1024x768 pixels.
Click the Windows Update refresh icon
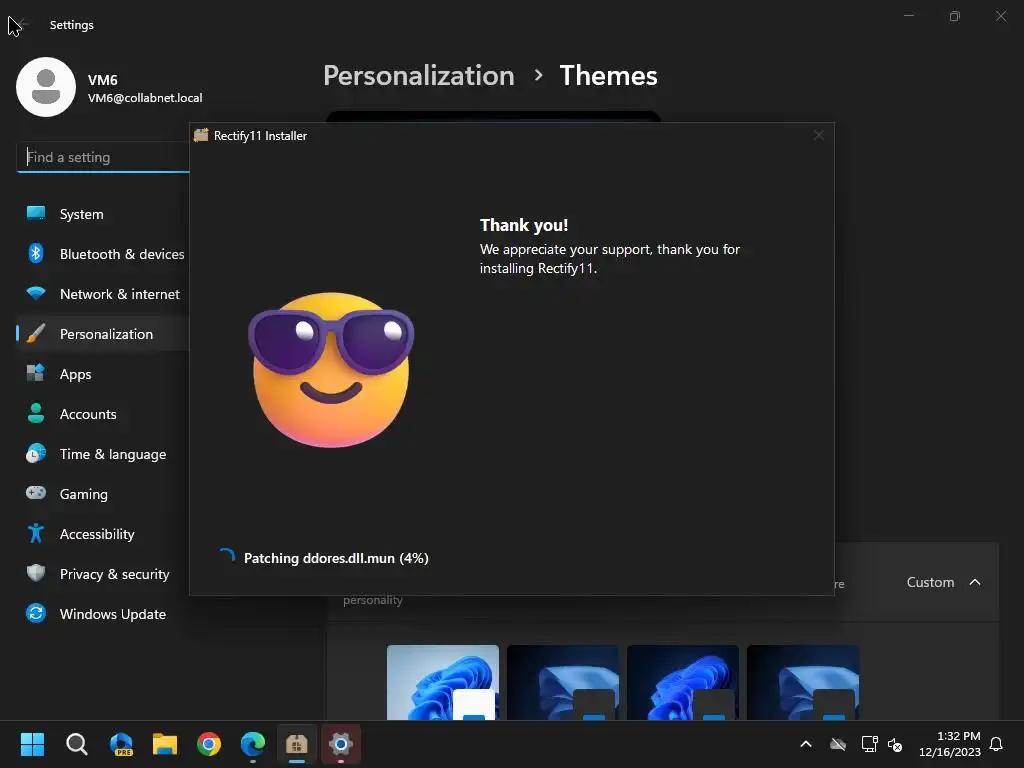(36, 613)
